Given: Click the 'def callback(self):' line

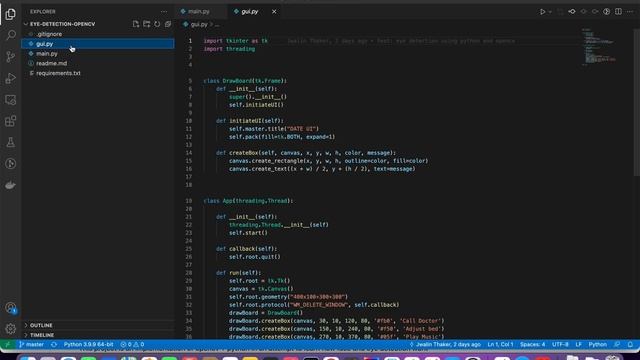Looking at the screenshot, I should (247, 249).
